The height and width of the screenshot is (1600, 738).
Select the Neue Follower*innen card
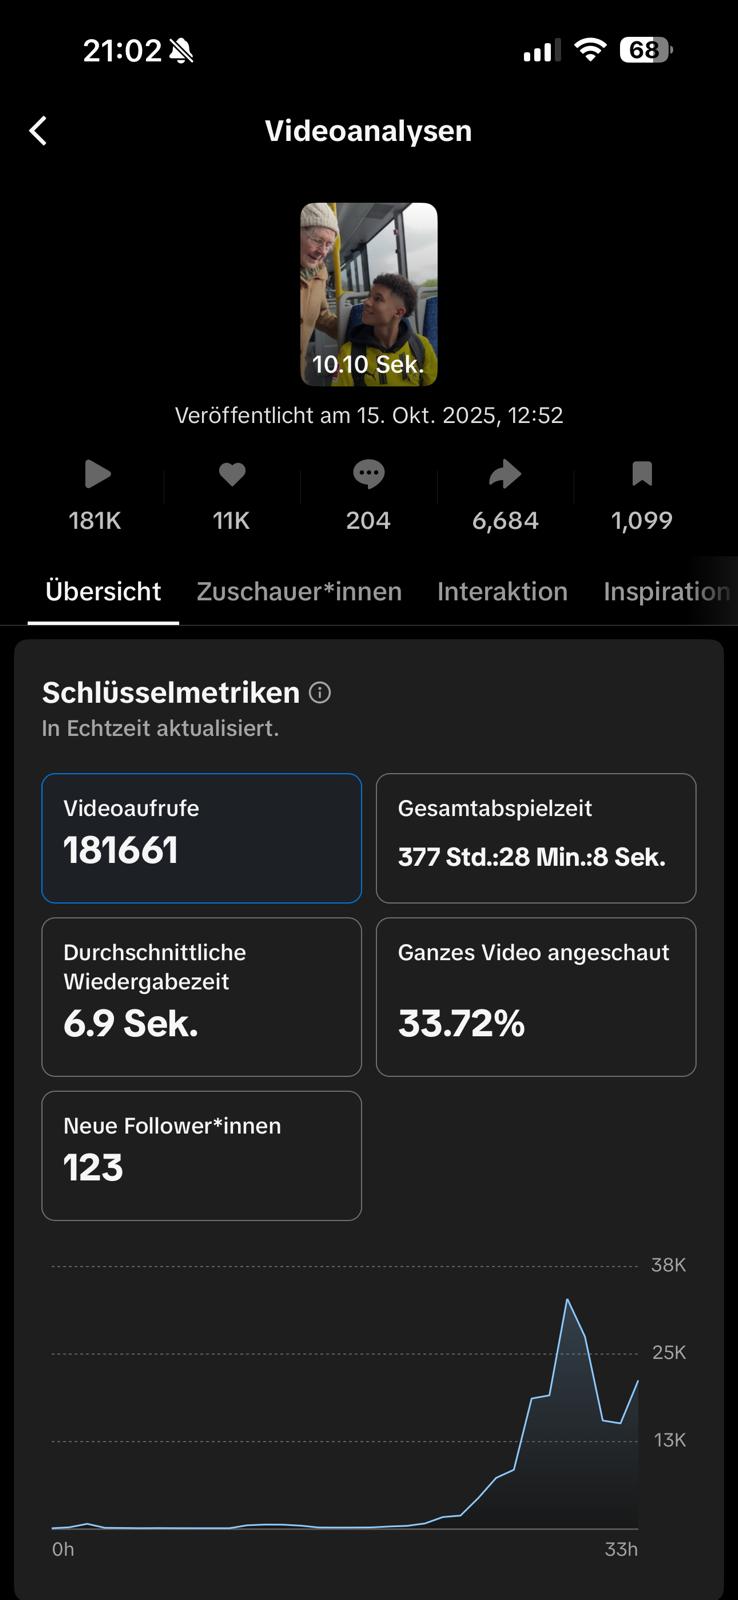pyautogui.click(x=201, y=1155)
